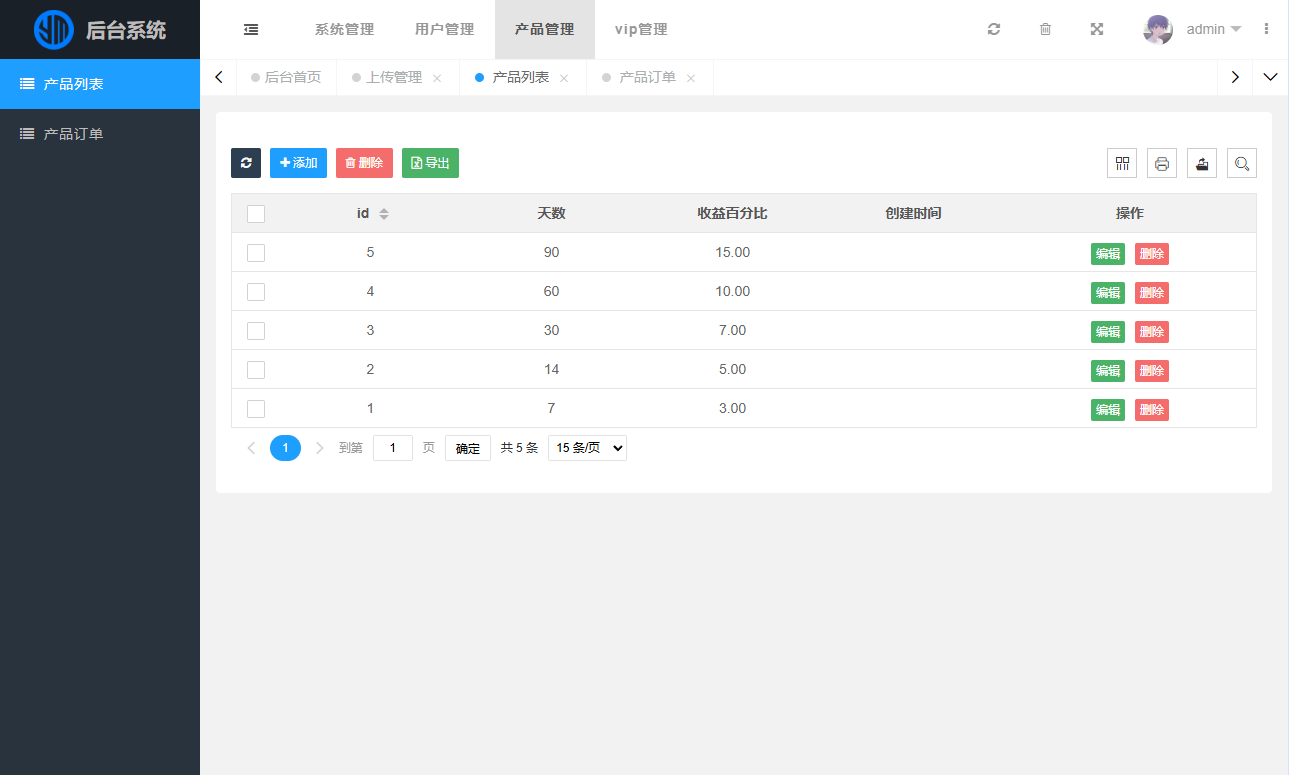Toggle fullscreen with the expand icon
The image size is (1289, 775).
point(1096,30)
